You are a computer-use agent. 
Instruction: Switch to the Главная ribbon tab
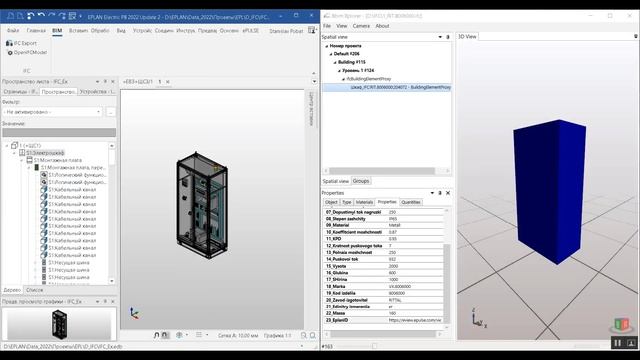[36, 31]
